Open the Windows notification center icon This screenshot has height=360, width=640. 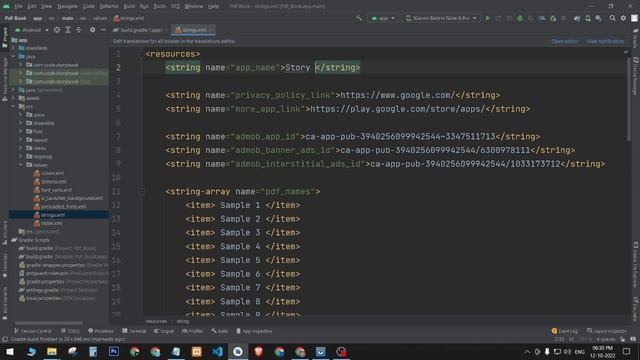(627, 351)
